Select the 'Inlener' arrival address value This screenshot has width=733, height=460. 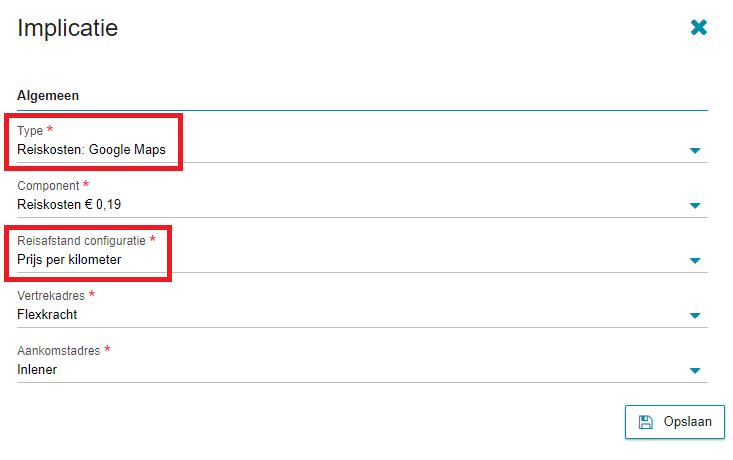37,370
